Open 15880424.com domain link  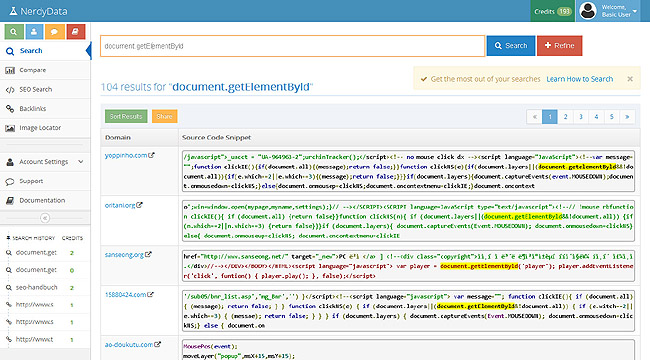[x=125, y=295]
